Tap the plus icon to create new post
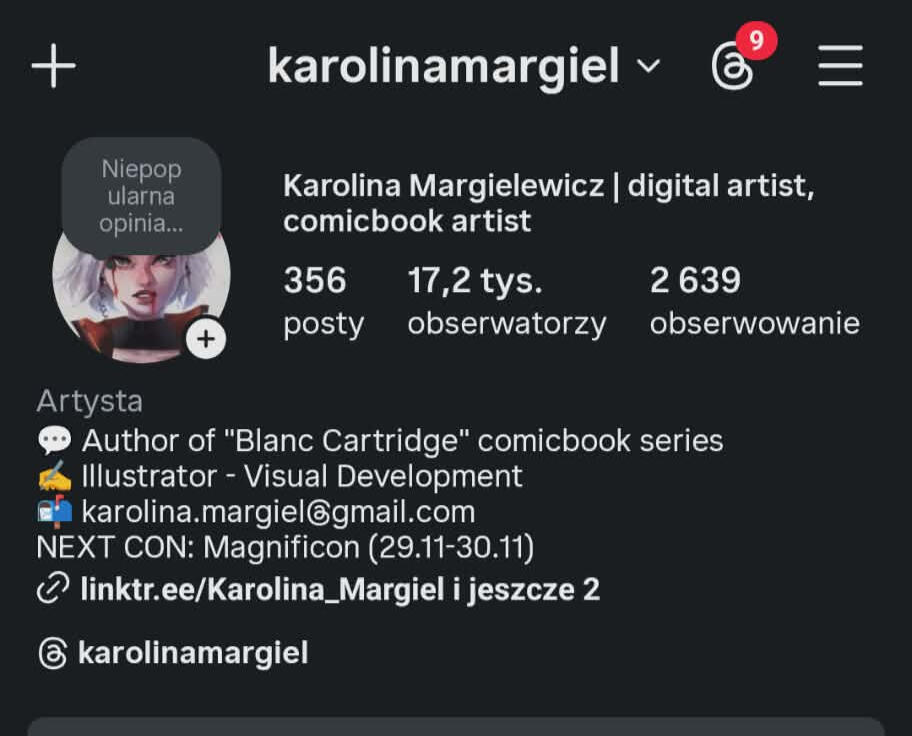912x736 pixels. point(54,66)
